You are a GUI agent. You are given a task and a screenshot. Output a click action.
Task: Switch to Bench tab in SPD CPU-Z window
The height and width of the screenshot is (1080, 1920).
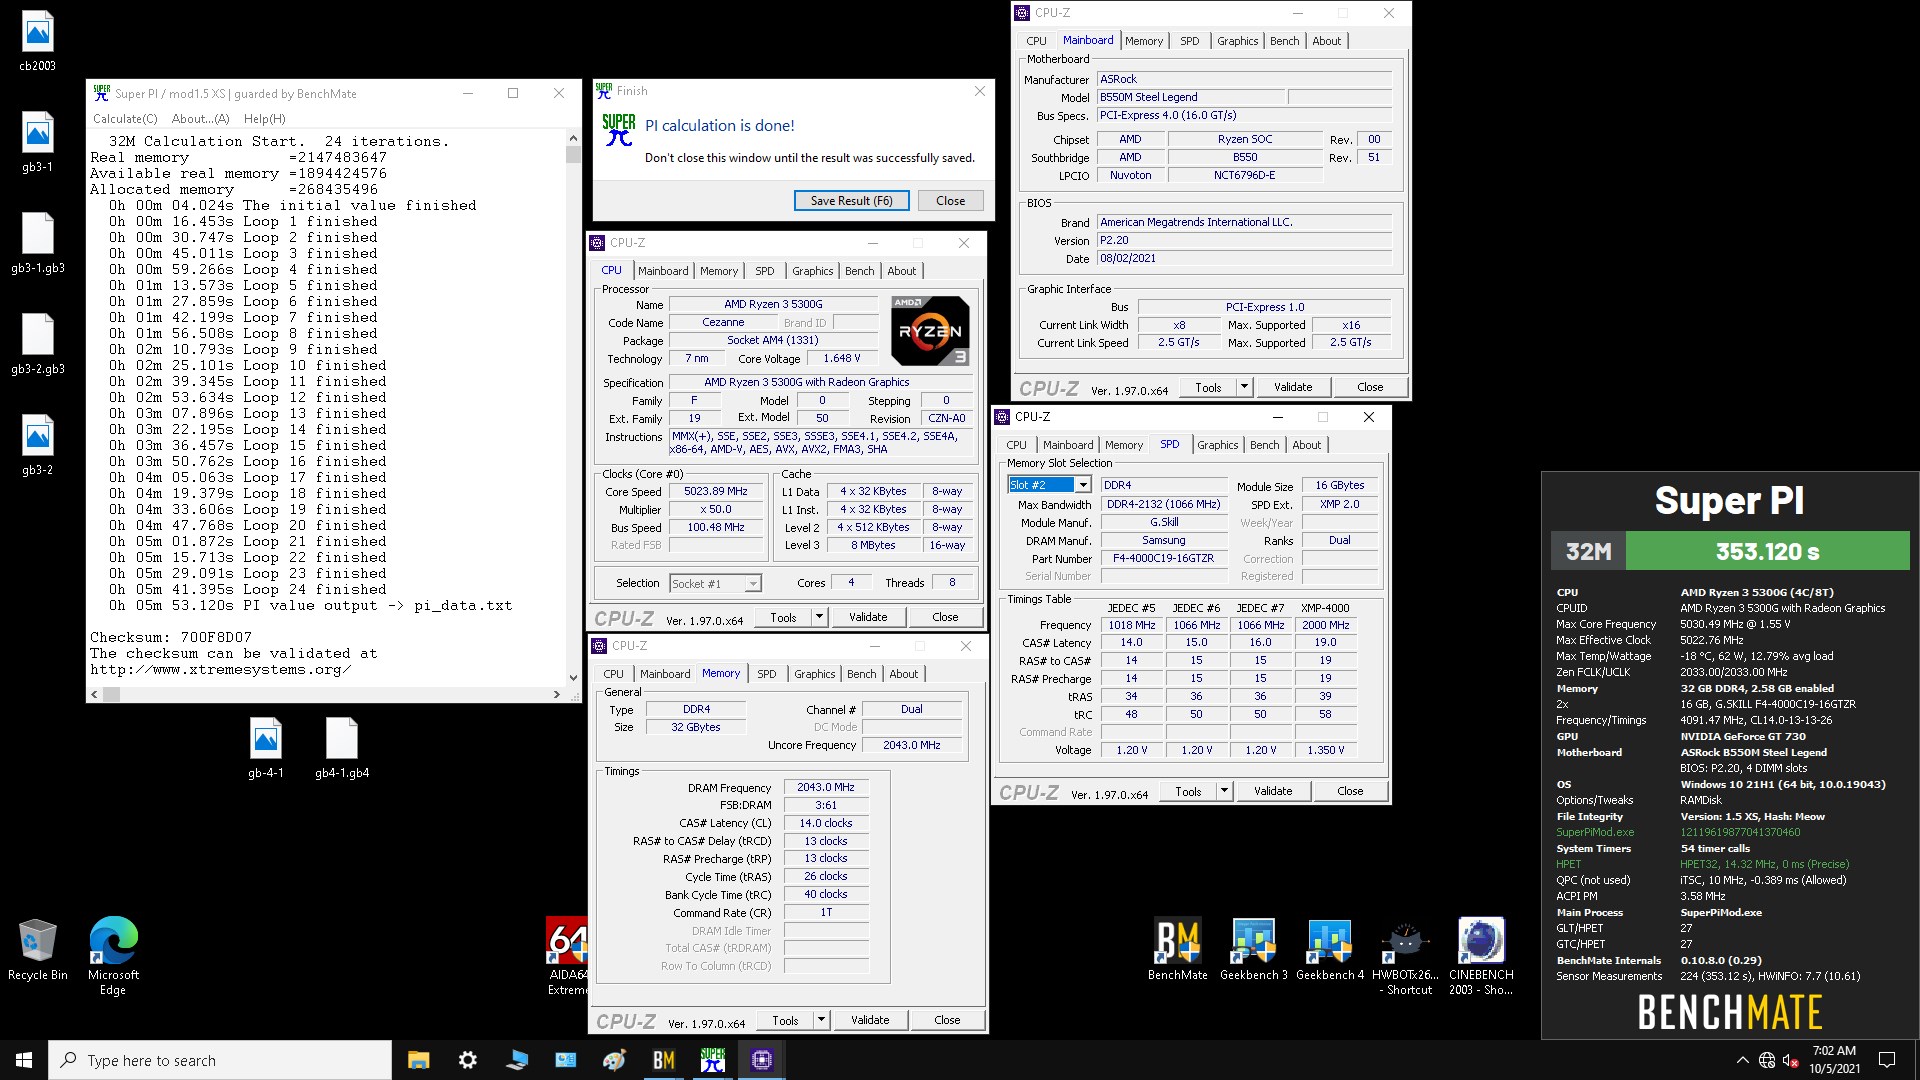coord(1264,445)
